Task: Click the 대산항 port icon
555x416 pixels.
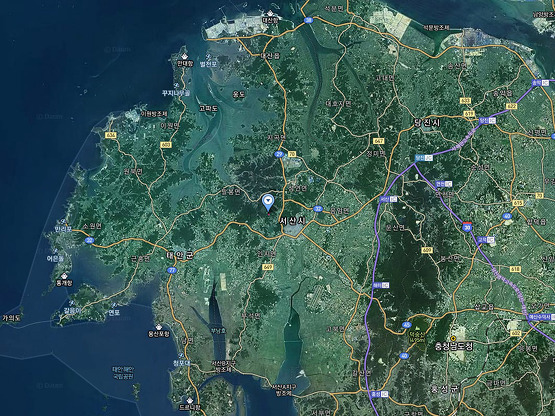Action: (271, 13)
